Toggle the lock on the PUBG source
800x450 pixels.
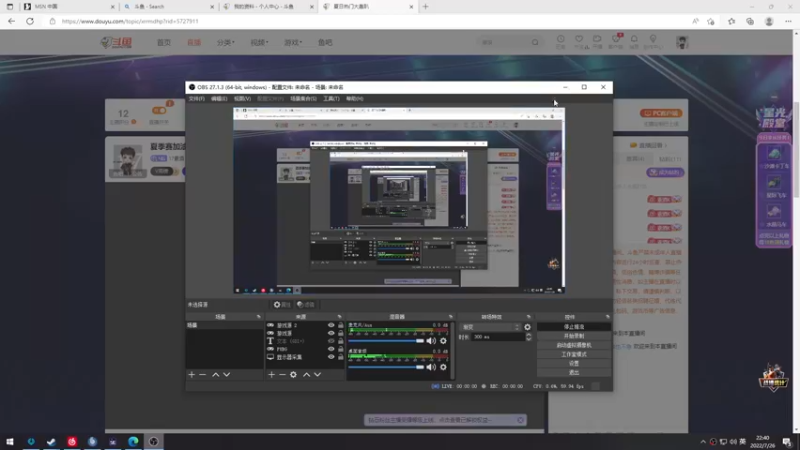tap(341, 349)
